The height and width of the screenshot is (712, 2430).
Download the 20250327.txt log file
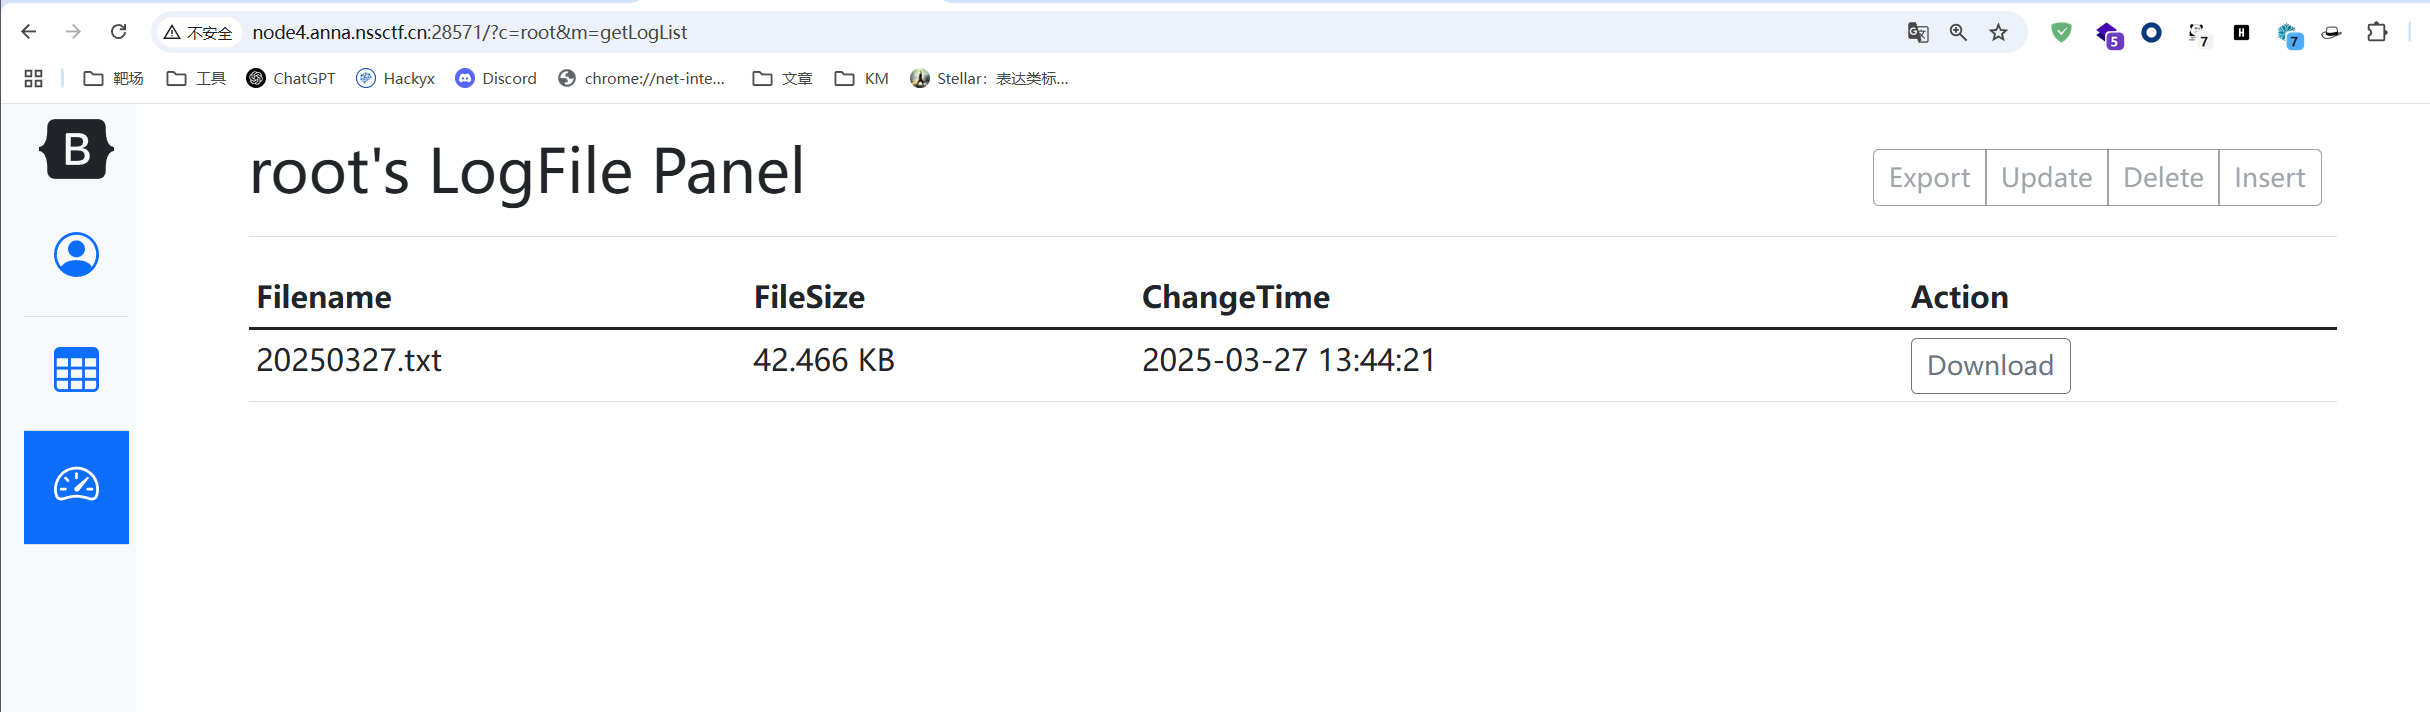click(1990, 366)
